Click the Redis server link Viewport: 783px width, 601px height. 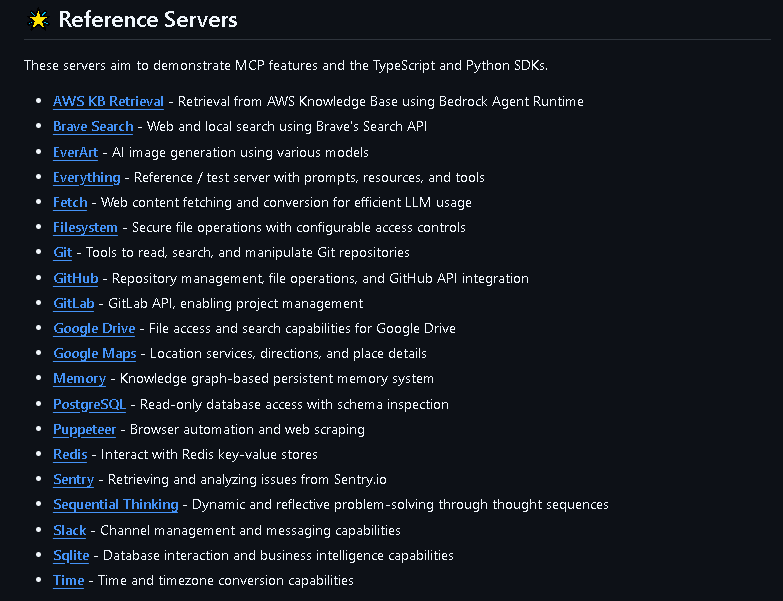70,454
